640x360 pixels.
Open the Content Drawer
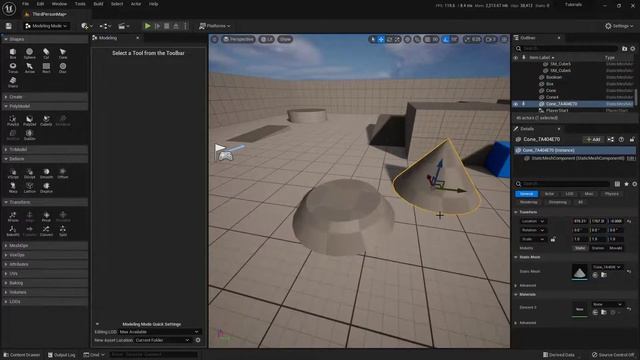click(22, 355)
